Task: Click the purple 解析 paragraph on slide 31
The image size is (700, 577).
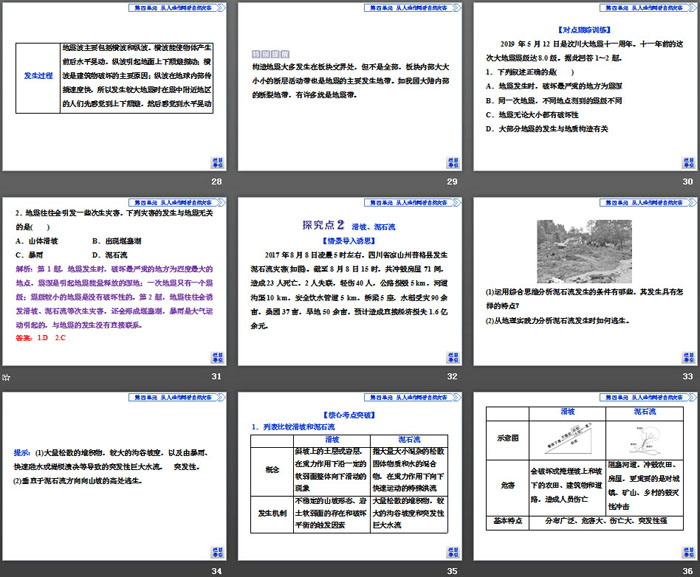Action: 114,297
